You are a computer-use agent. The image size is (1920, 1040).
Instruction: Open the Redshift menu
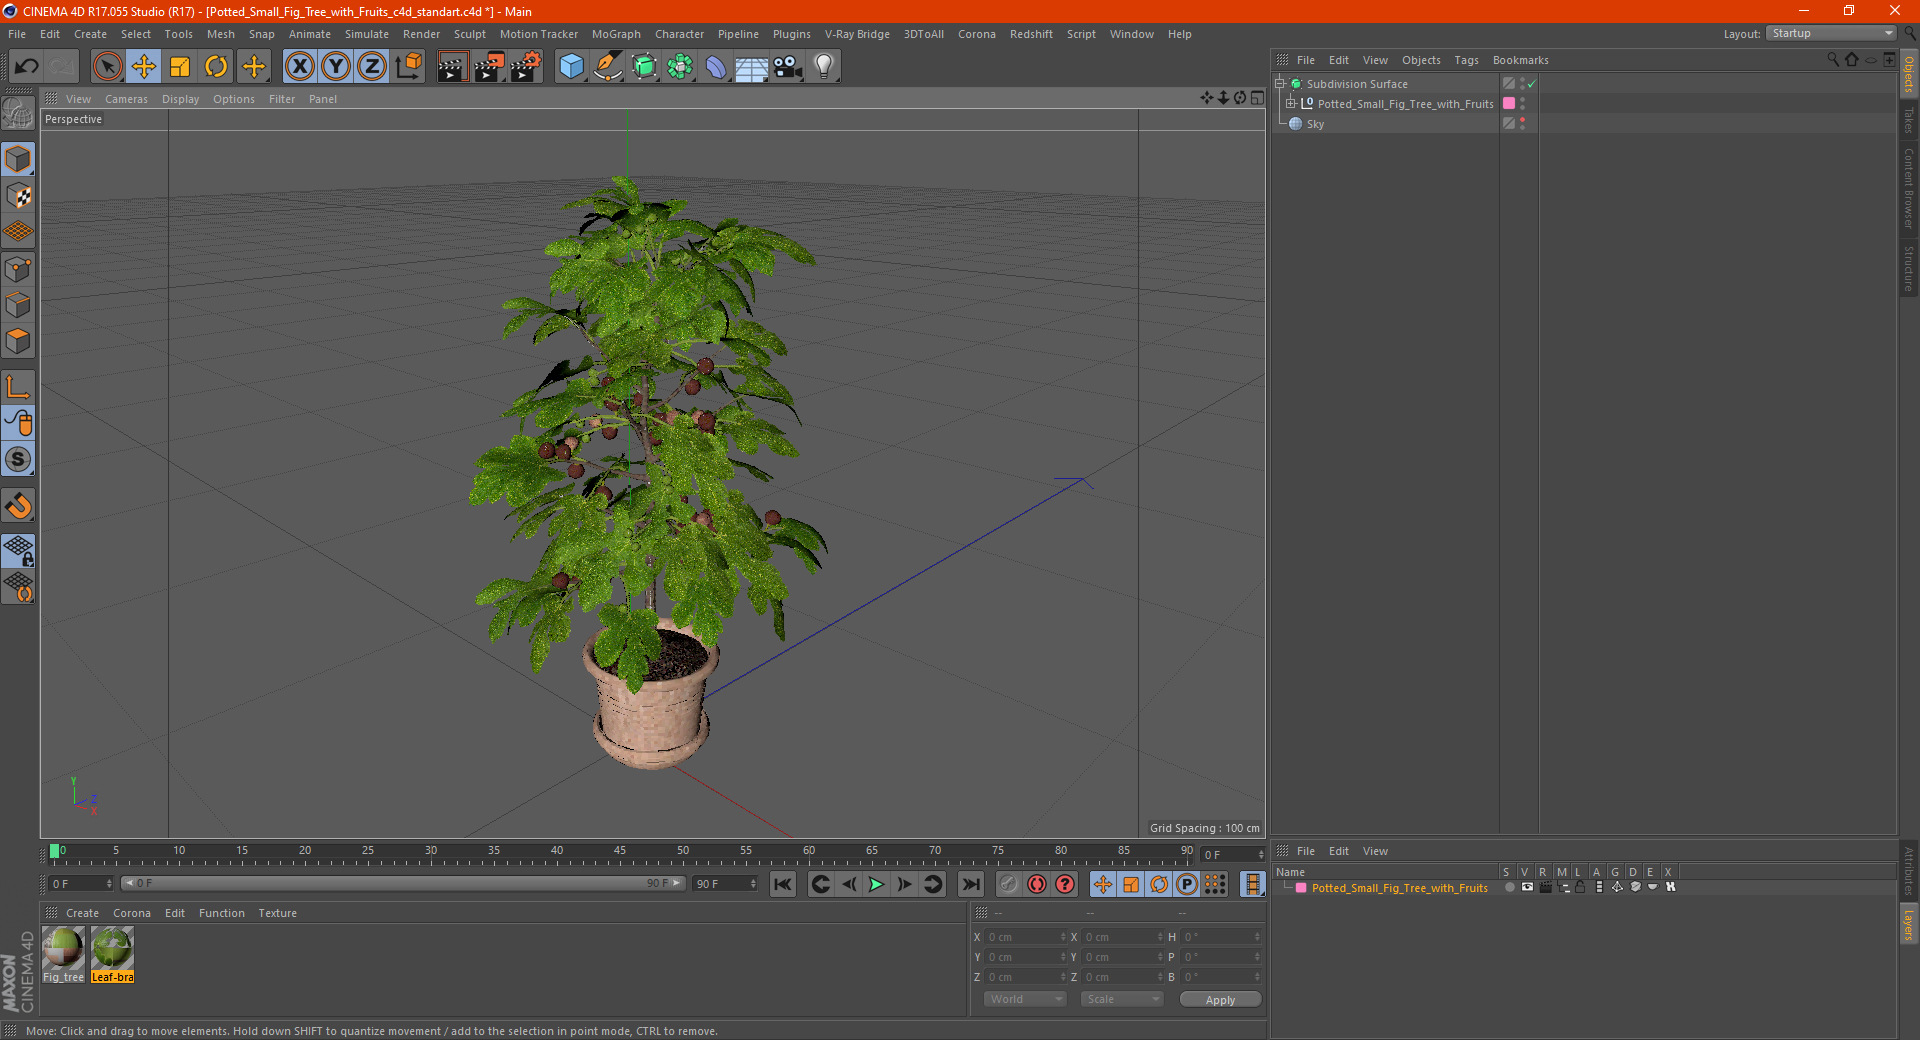[1031, 34]
